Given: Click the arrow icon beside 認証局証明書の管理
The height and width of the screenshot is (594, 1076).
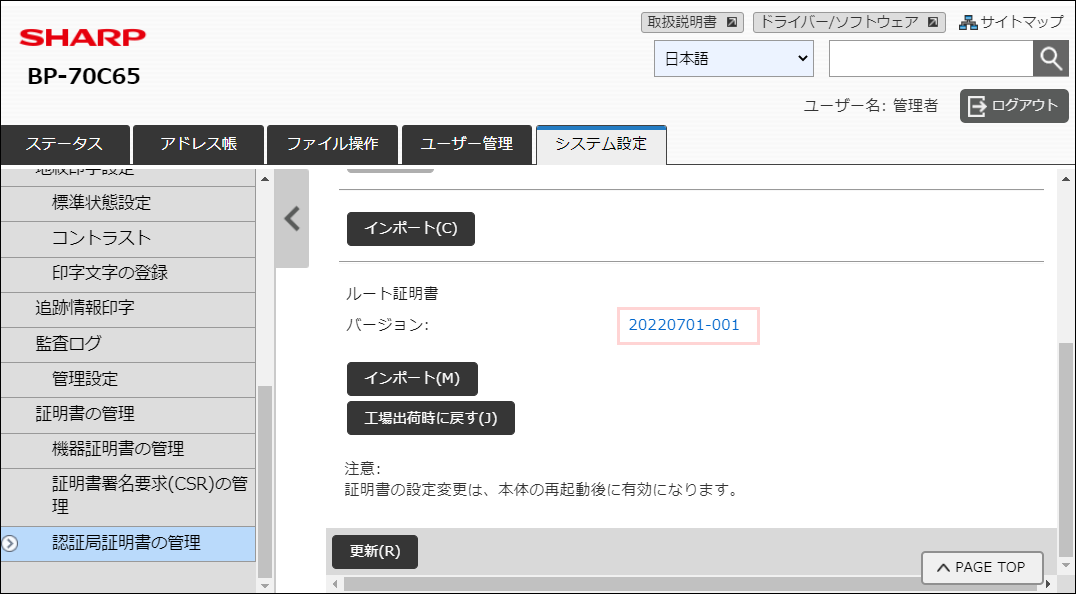Looking at the screenshot, I should (10, 544).
